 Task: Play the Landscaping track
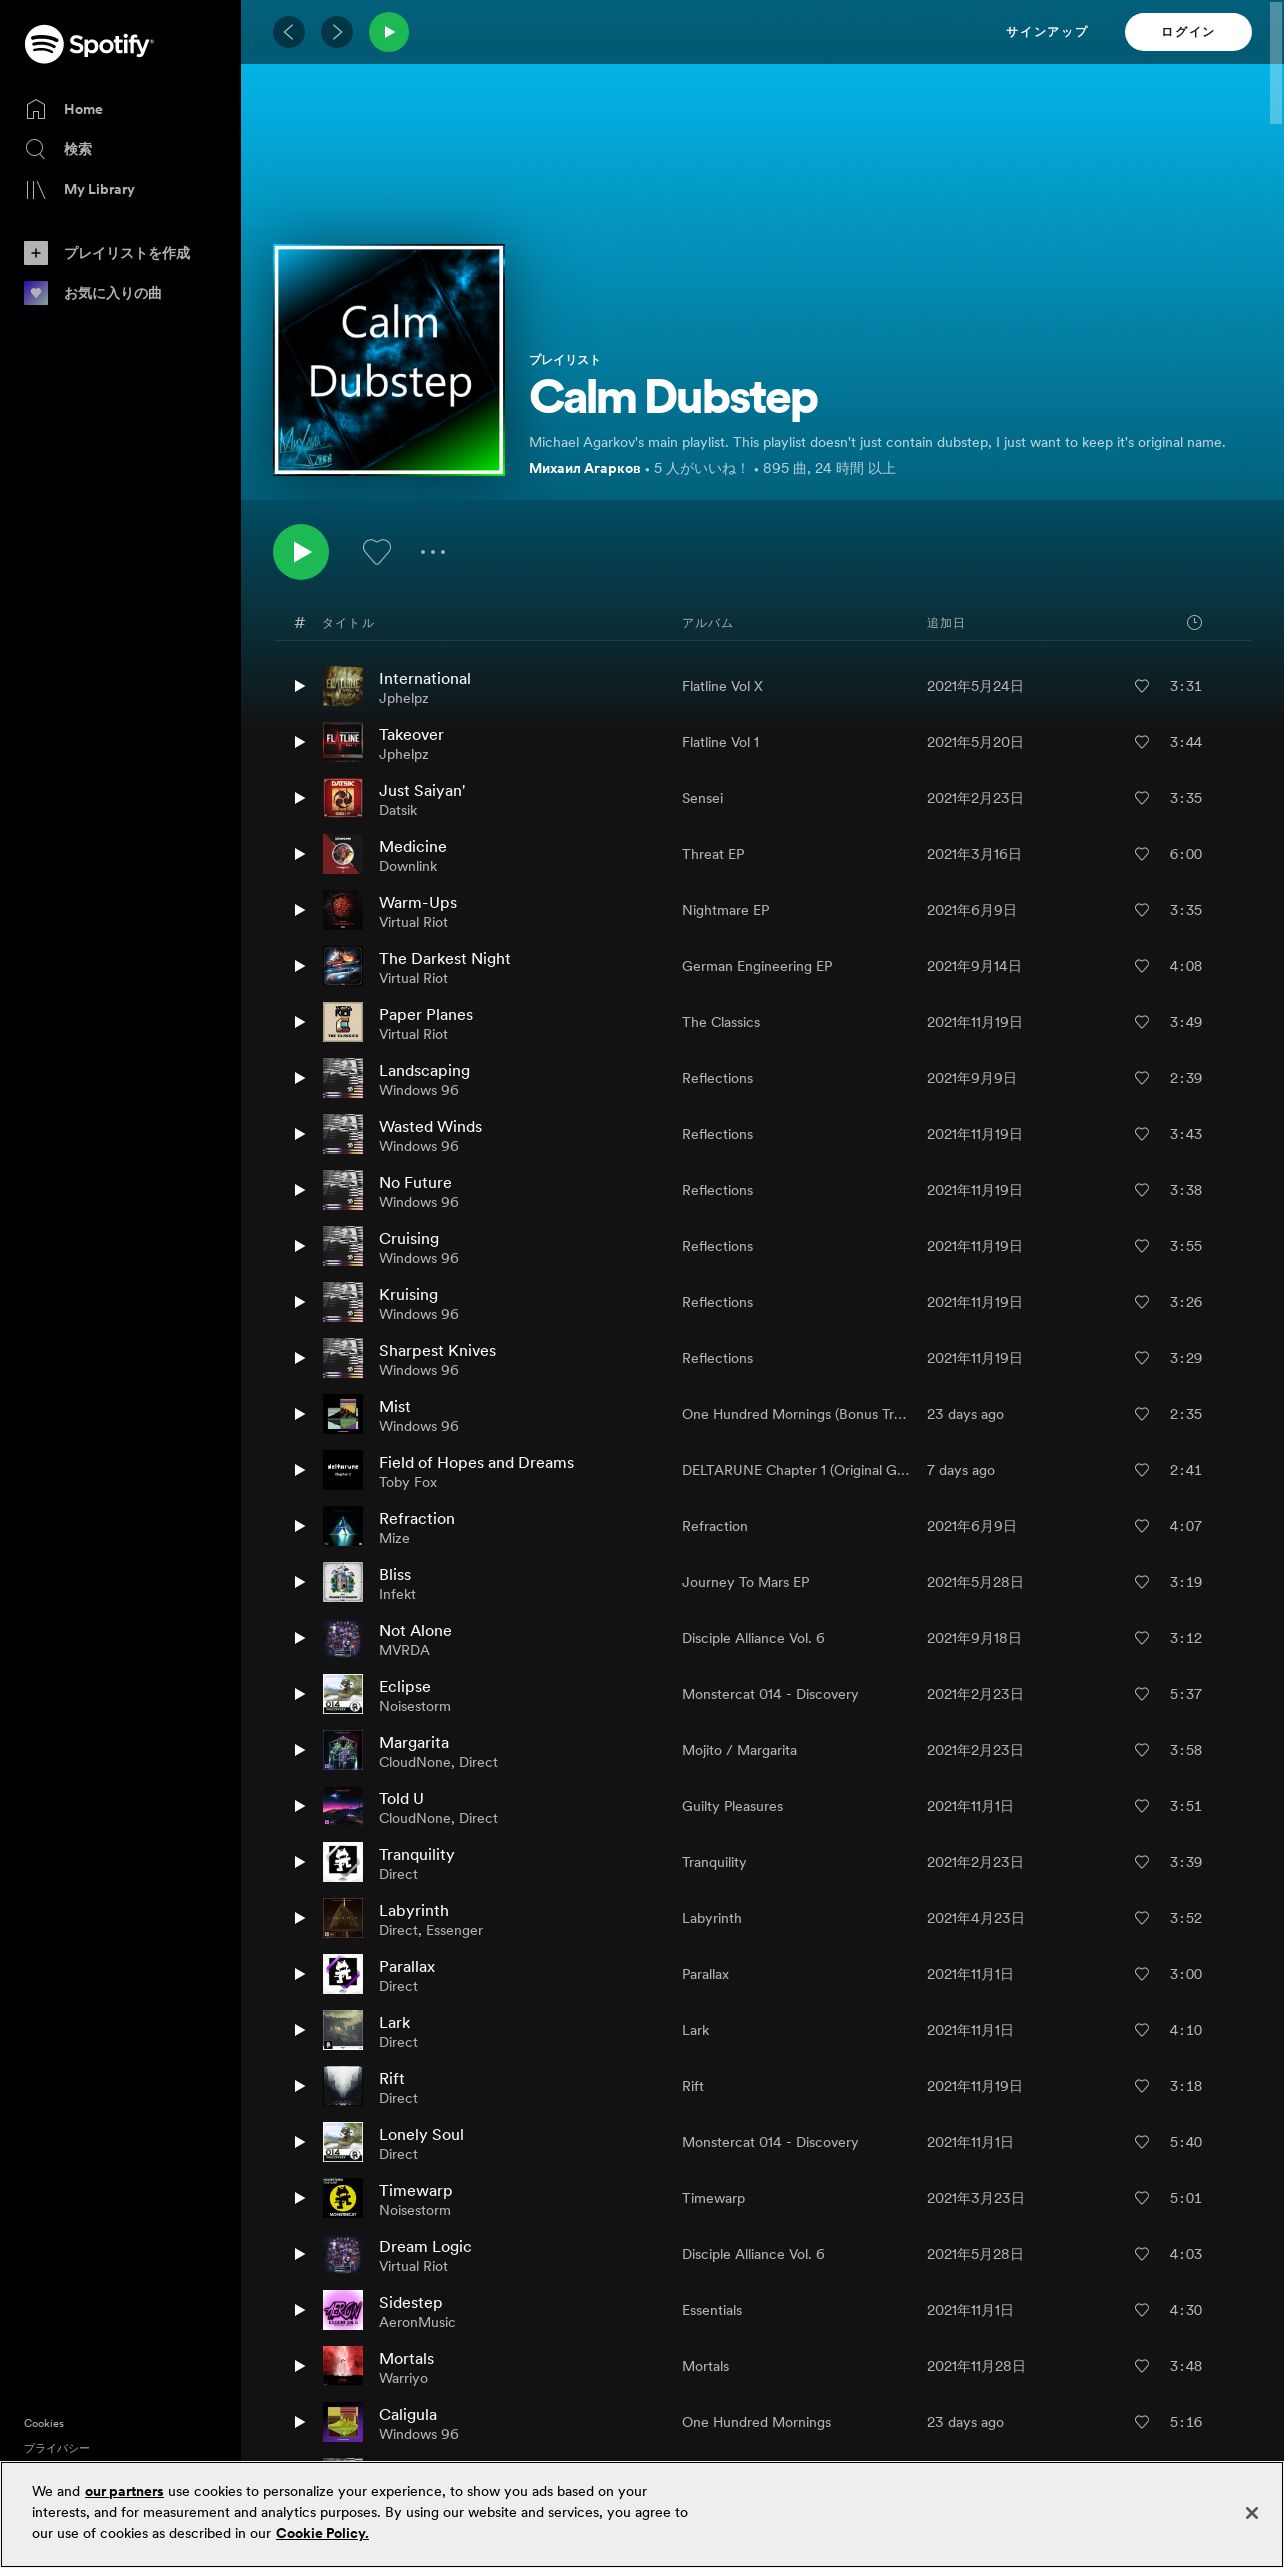tap(299, 1078)
